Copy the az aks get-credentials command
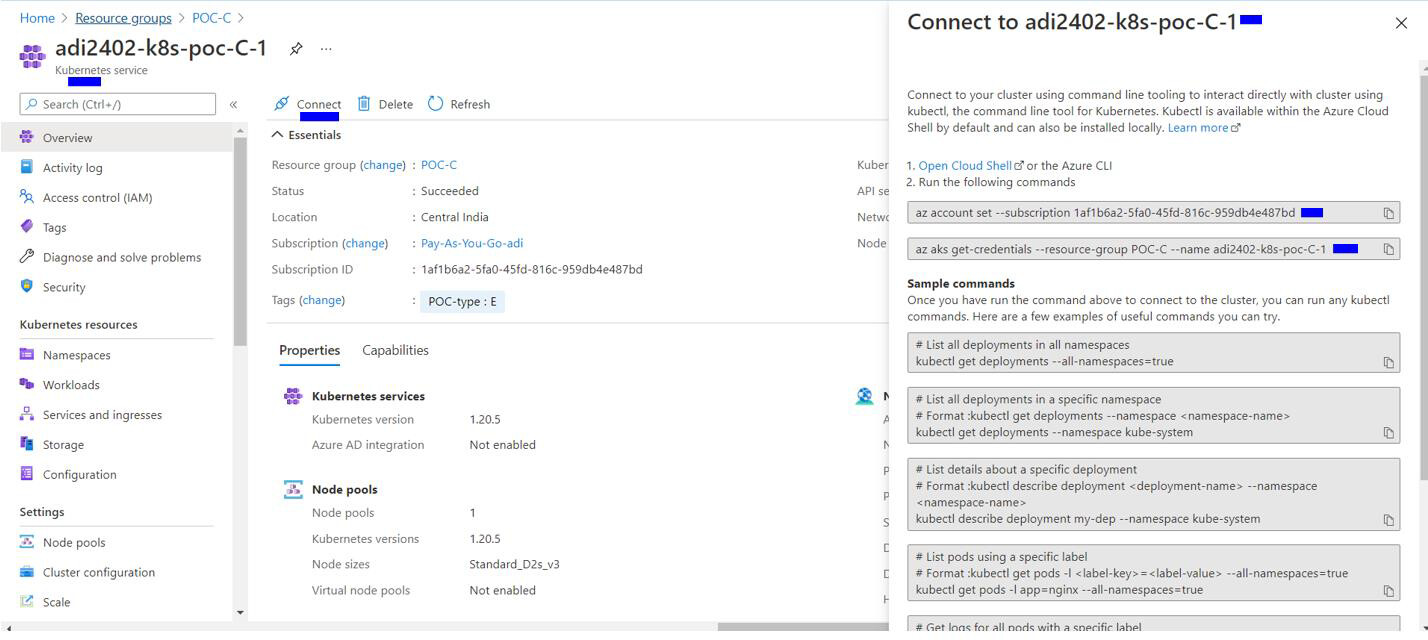This screenshot has width=1428, height=640. 1388,249
